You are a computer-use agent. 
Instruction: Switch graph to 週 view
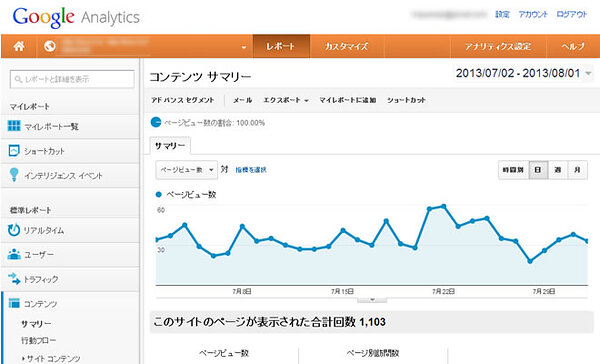point(558,170)
